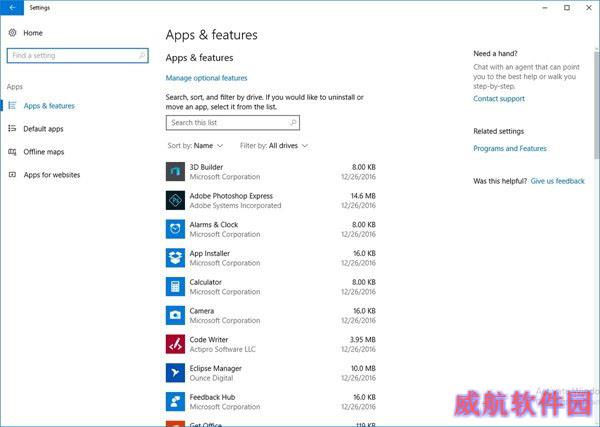600x427 pixels.
Task: Click the Need a hand? heading
Action: (495, 53)
